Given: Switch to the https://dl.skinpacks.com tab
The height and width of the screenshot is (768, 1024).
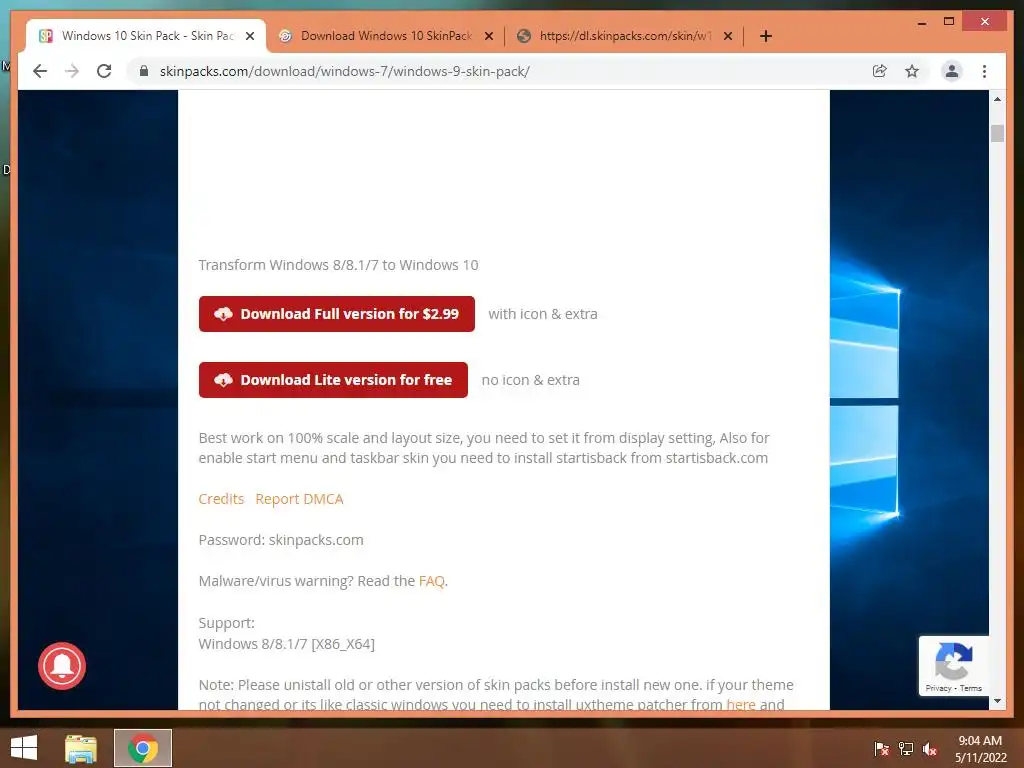Looking at the screenshot, I should [x=624, y=36].
